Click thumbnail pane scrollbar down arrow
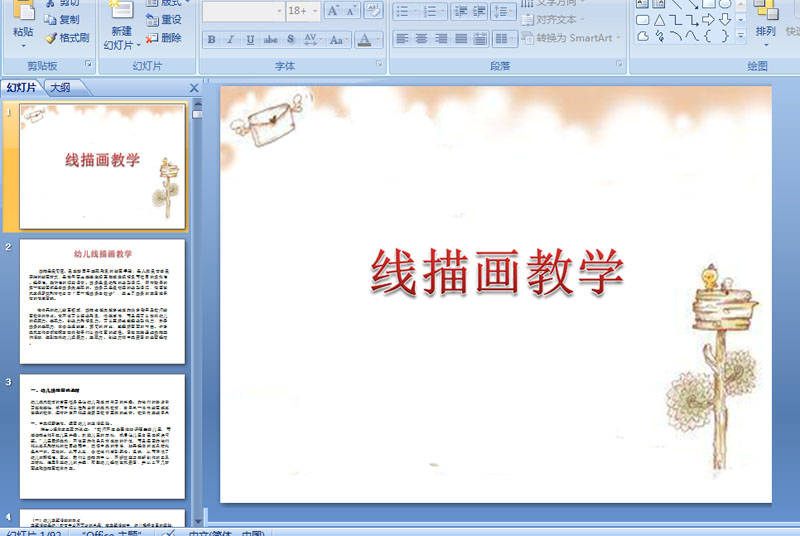Image resolution: width=800 pixels, height=536 pixels. pyautogui.click(x=197, y=521)
